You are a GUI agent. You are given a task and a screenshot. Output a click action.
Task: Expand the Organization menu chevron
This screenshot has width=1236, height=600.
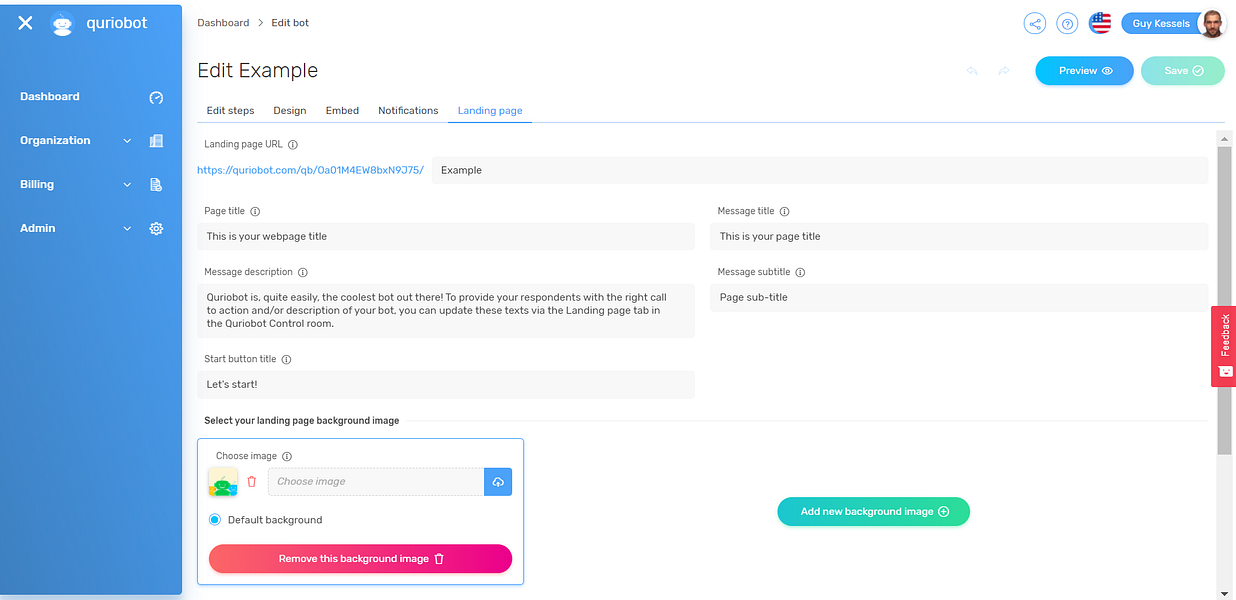[x=127, y=141]
